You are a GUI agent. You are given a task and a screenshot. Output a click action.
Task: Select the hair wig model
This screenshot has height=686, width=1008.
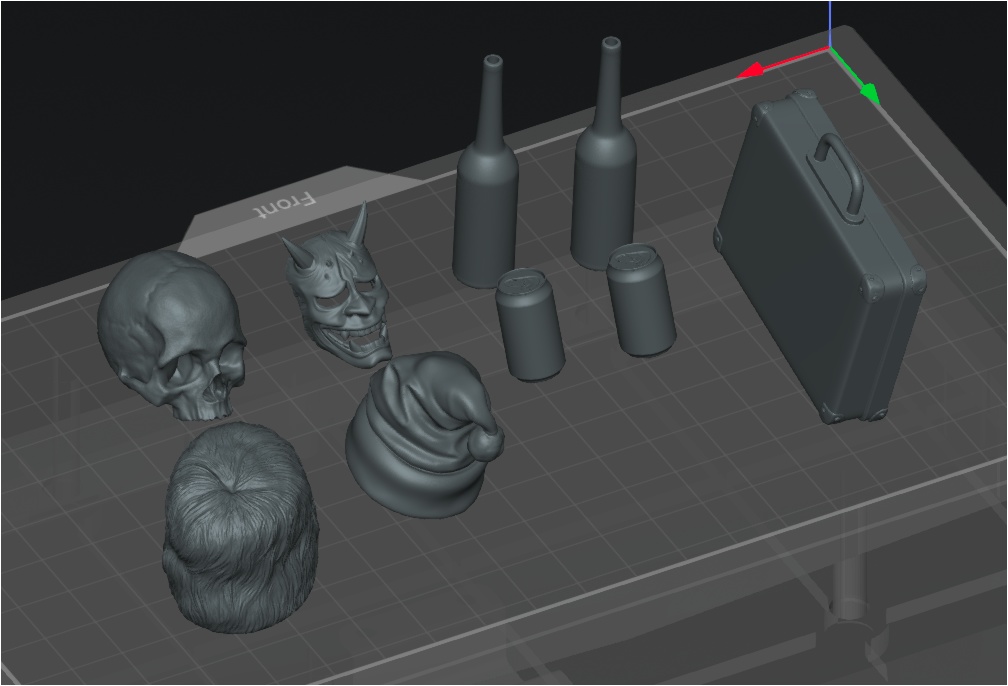pos(241,526)
